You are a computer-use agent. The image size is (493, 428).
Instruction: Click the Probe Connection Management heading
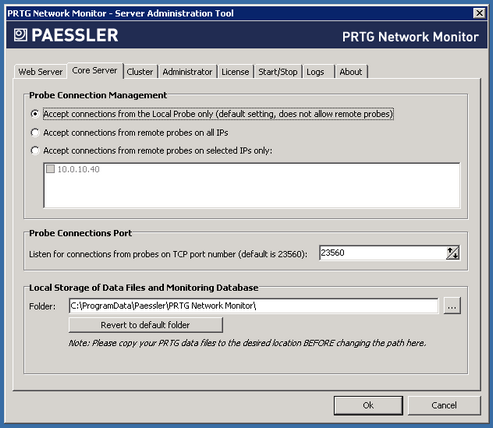pyautogui.click(x=98, y=95)
